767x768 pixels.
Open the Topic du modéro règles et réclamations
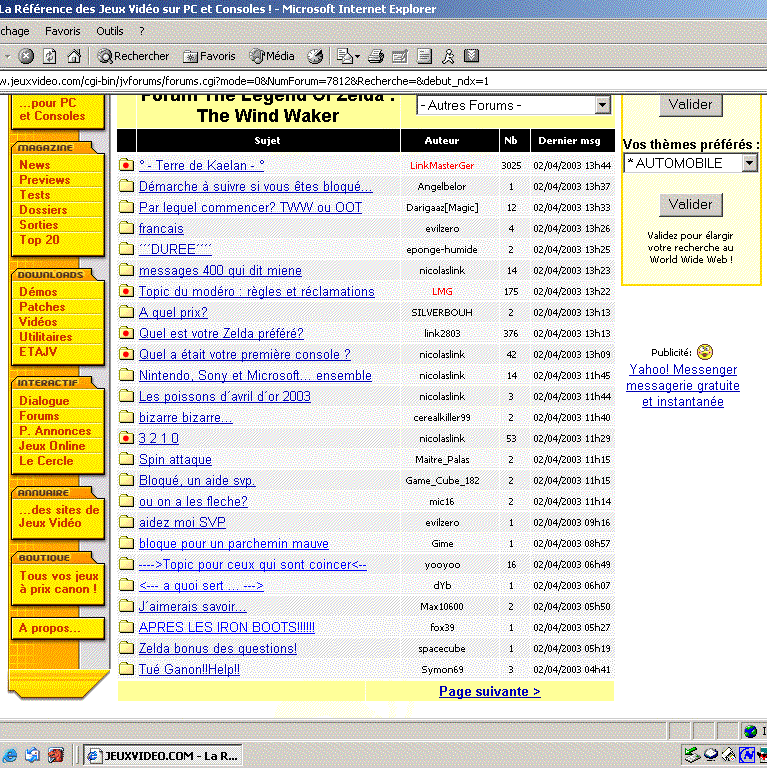pyautogui.click(x=257, y=291)
